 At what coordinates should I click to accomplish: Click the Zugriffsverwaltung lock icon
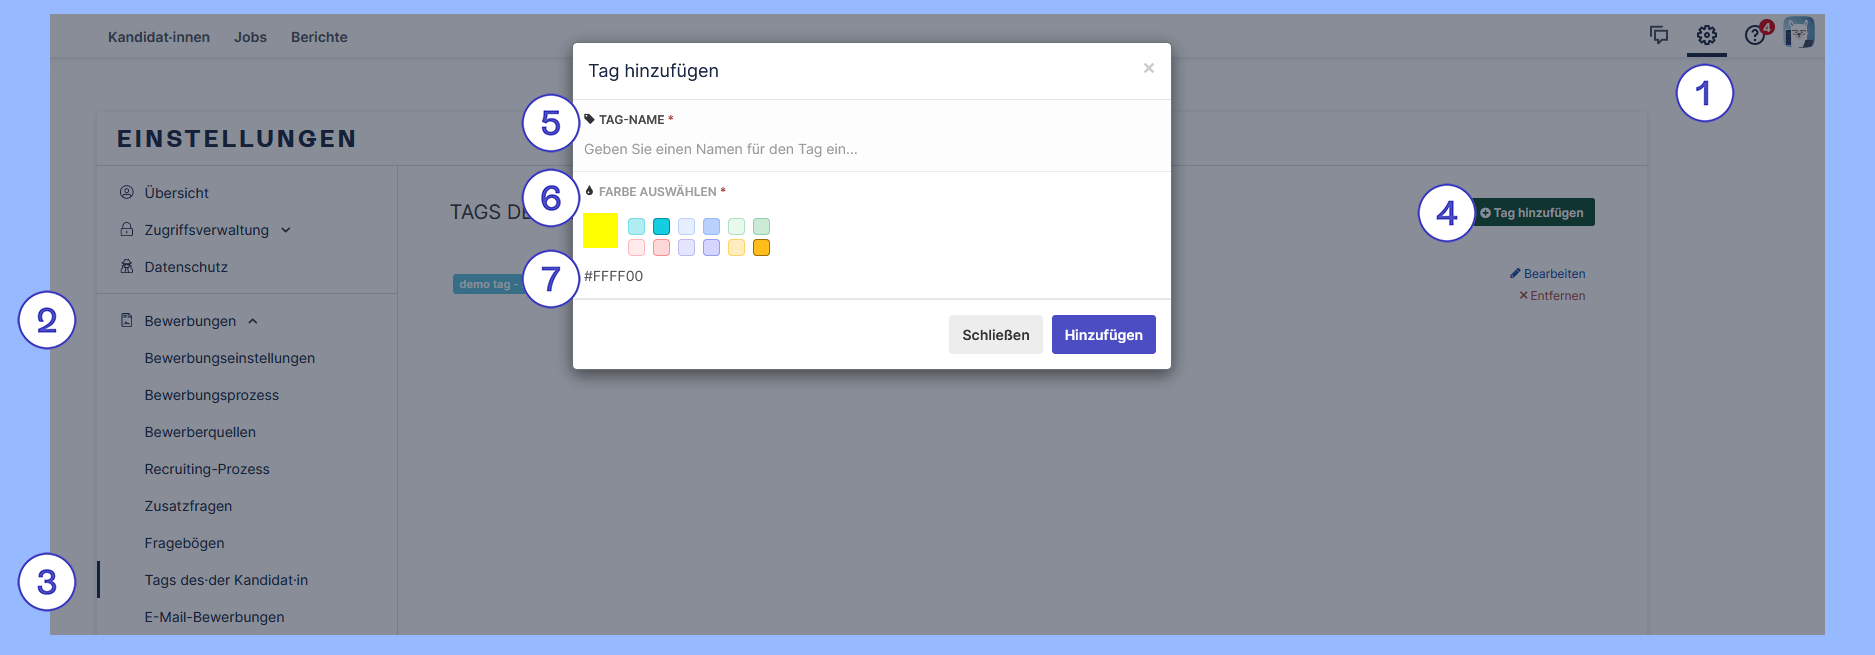pyautogui.click(x=127, y=230)
